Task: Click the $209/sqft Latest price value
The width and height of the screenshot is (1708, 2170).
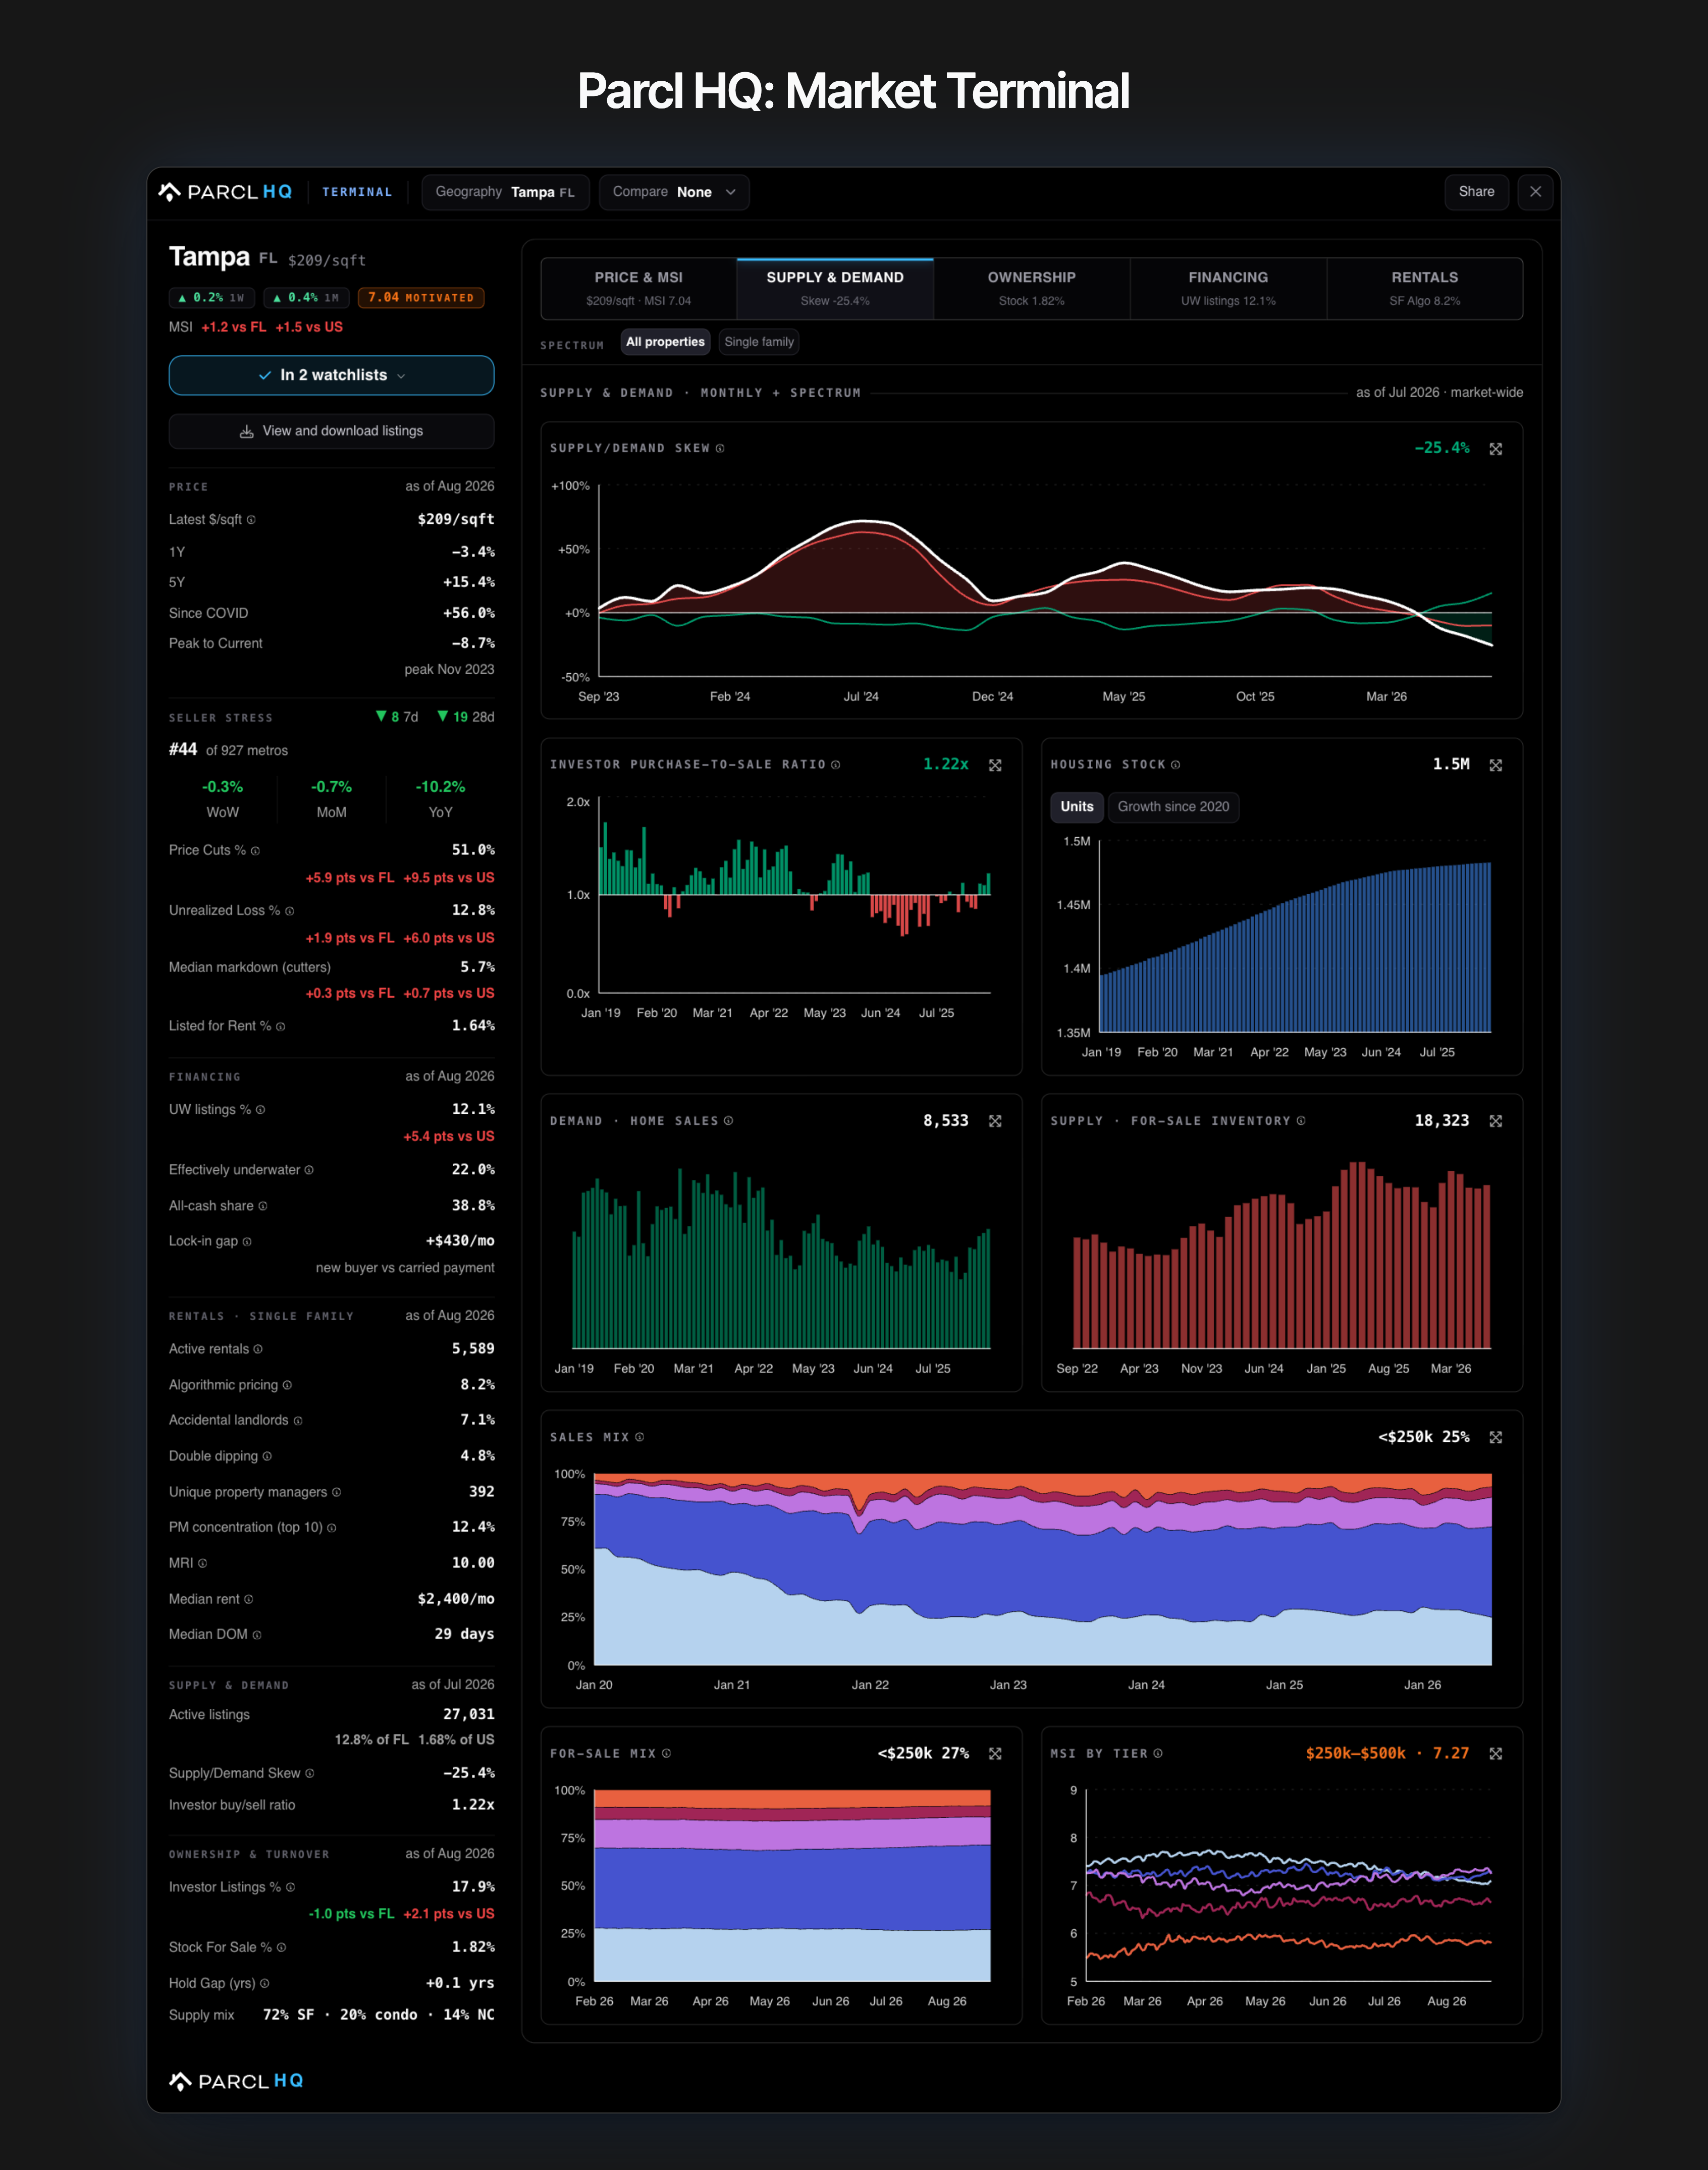Action: pyautogui.click(x=456, y=520)
